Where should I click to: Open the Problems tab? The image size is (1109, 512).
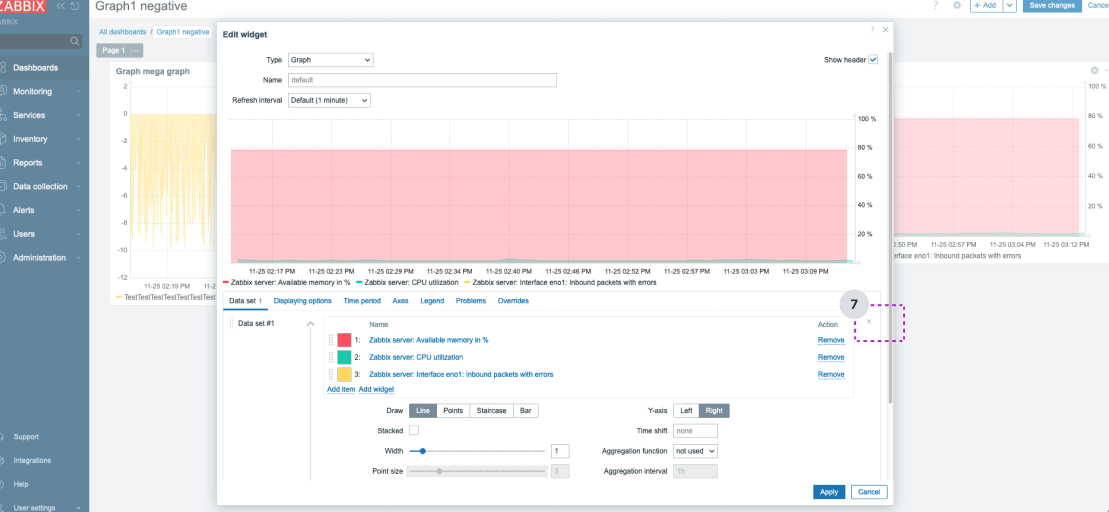click(x=471, y=301)
